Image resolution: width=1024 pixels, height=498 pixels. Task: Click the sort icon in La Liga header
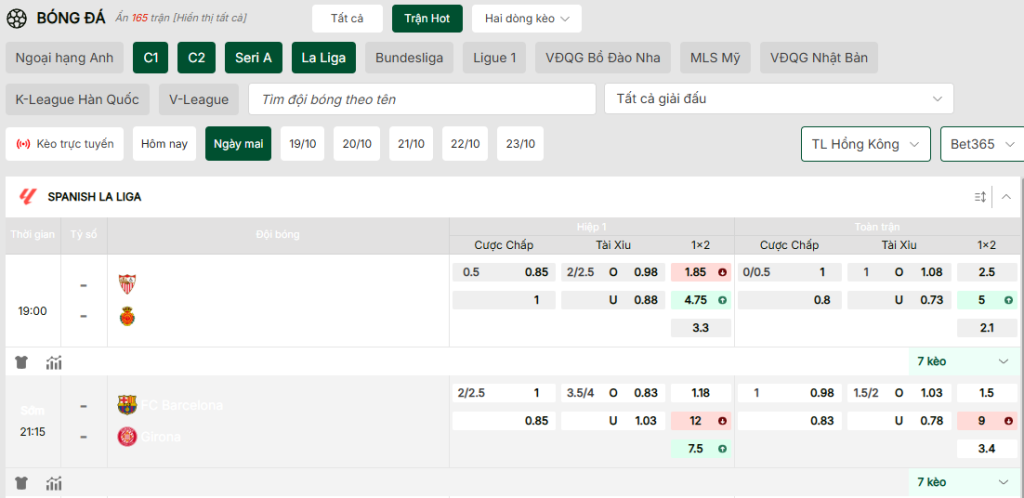coord(980,197)
